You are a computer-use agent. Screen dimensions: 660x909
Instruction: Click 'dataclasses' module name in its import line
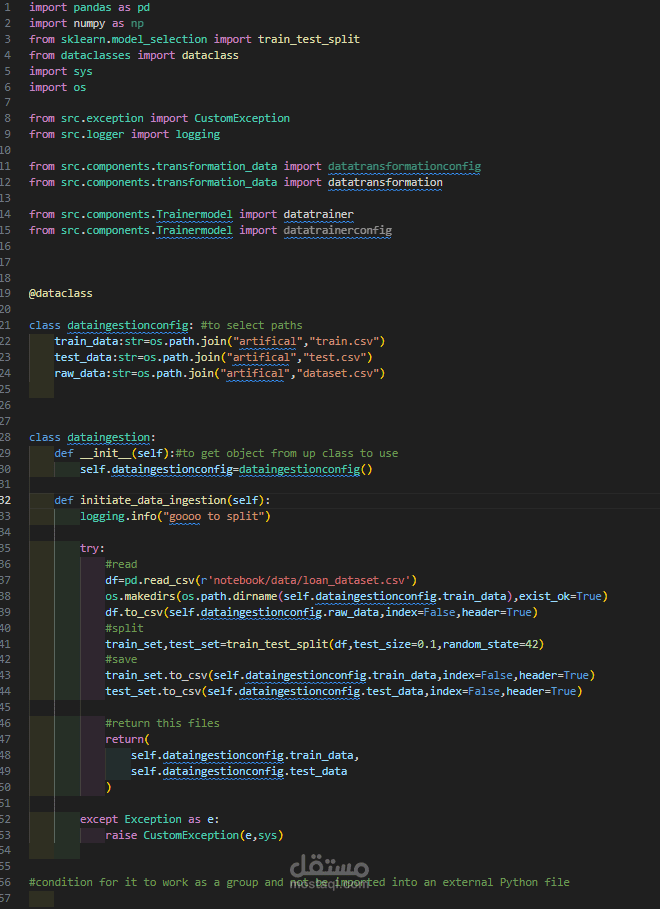point(96,55)
